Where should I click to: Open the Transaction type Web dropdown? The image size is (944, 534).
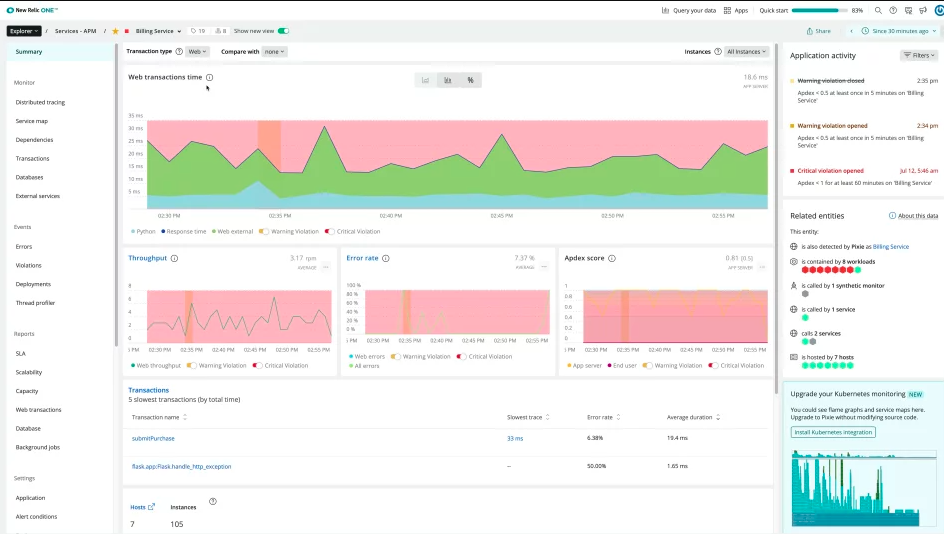pos(197,51)
